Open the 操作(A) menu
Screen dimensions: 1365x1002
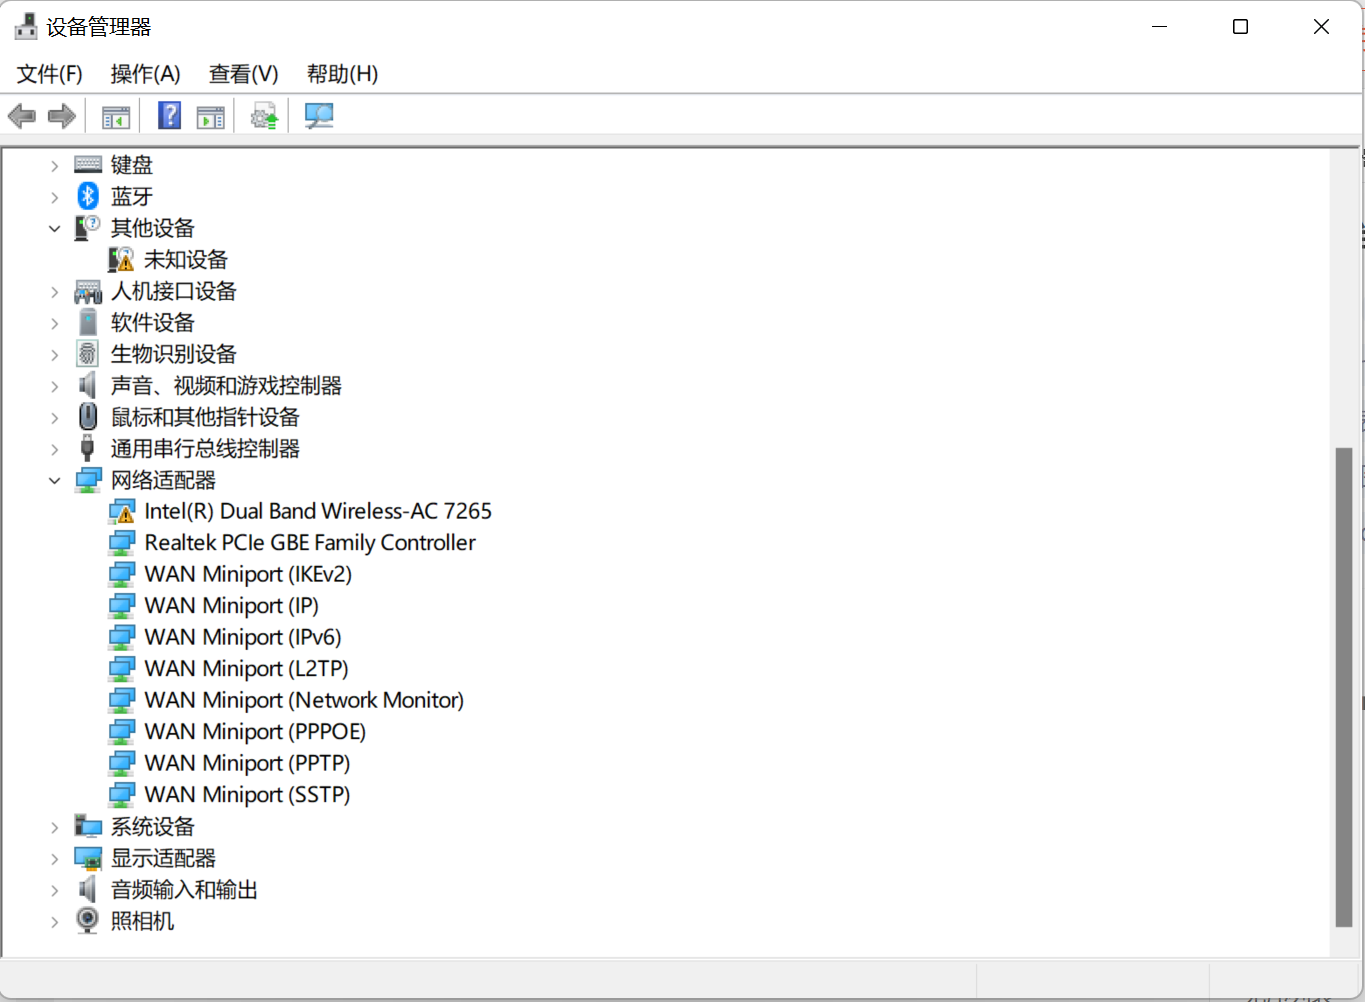[146, 74]
